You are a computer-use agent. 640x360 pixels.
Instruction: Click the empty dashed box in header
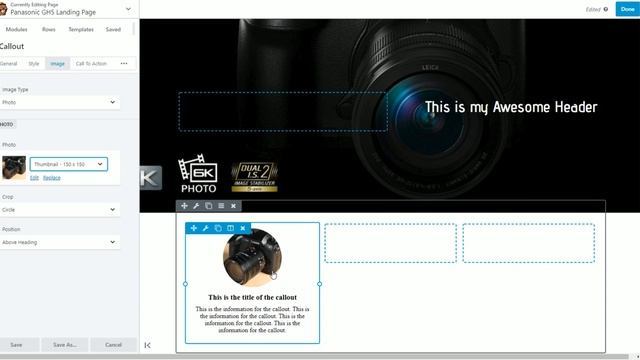point(283,111)
